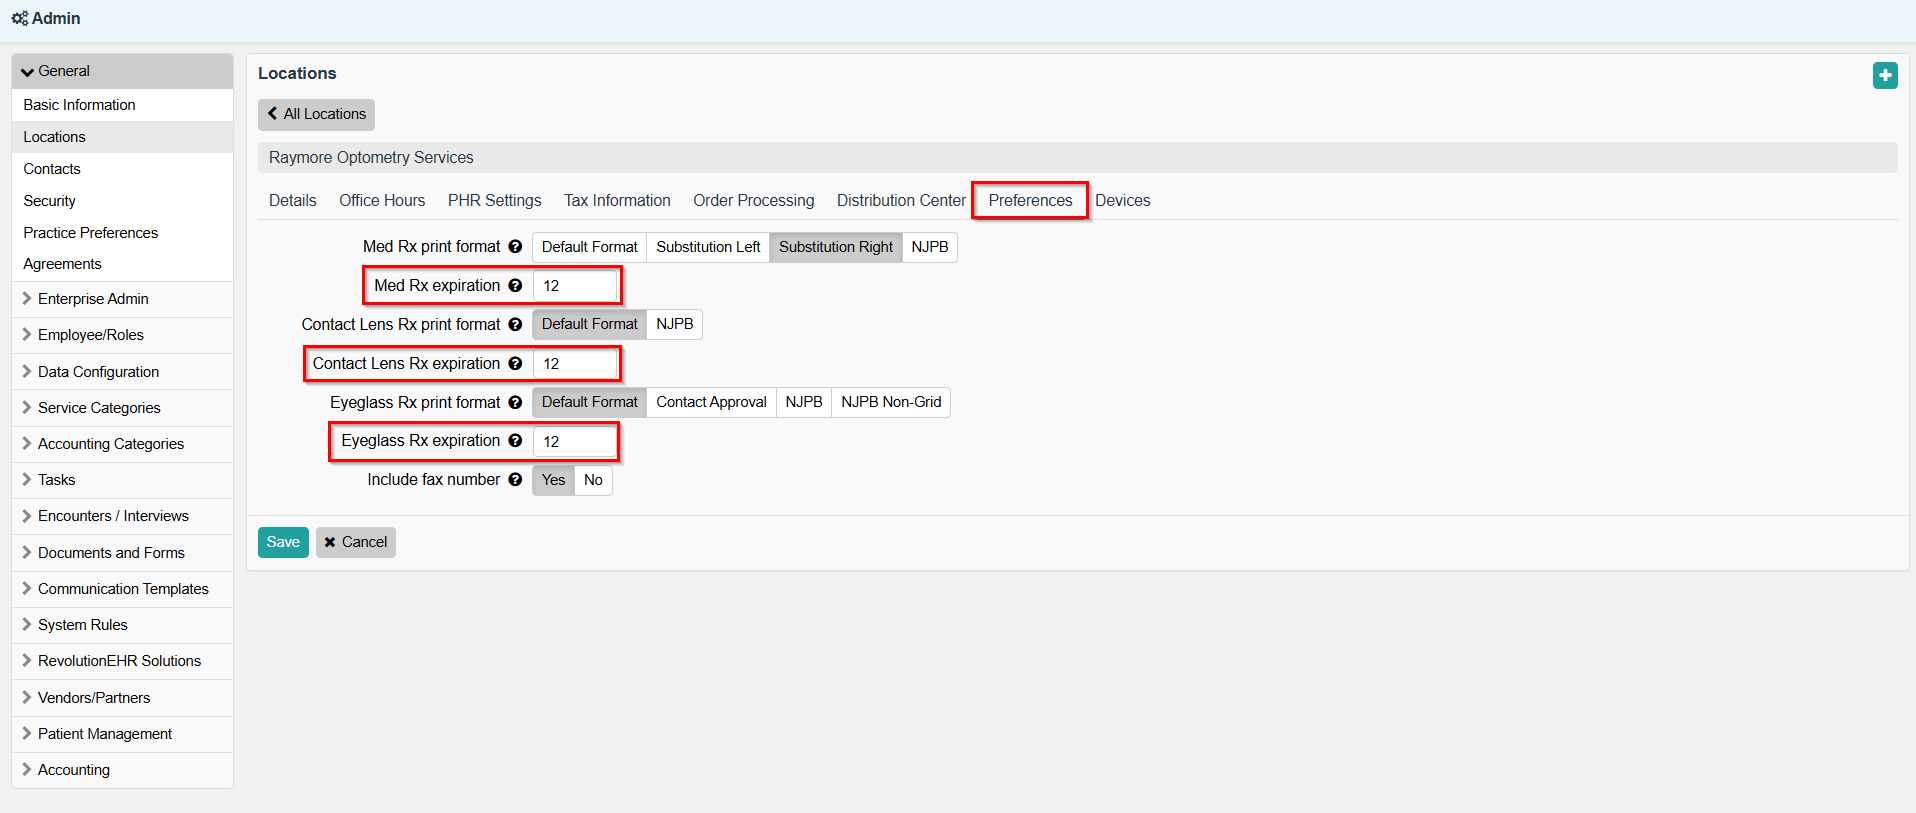The height and width of the screenshot is (813, 1916).
Task: Choose Contact Approval eyeglass print format
Action: pyautogui.click(x=711, y=402)
